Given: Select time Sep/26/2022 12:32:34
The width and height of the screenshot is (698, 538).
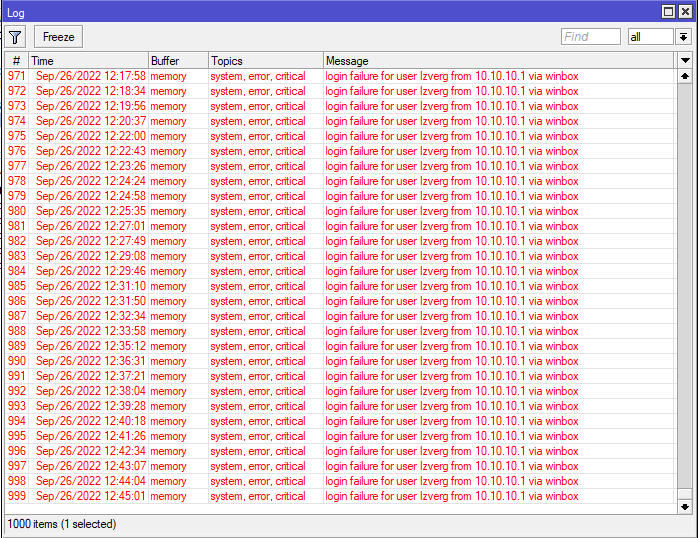Looking at the screenshot, I should coord(90,316).
